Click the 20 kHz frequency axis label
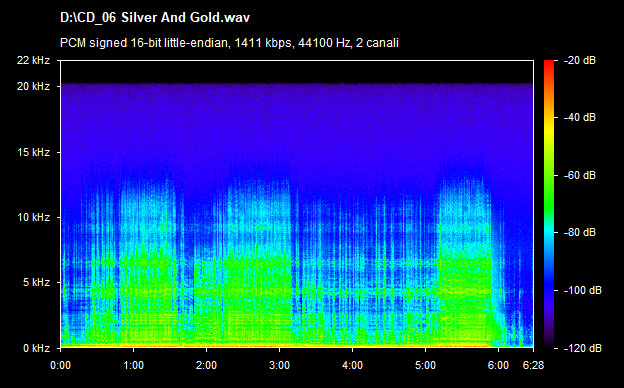 (33, 86)
